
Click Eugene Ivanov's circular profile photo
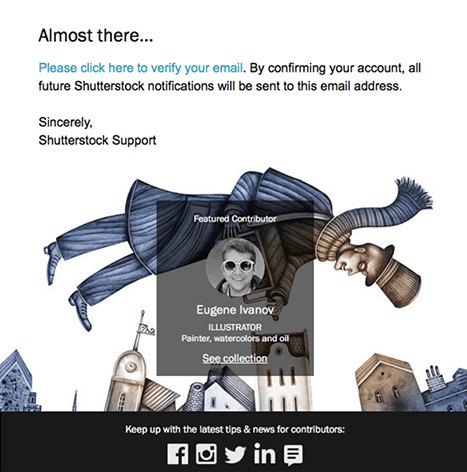pos(235,267)
